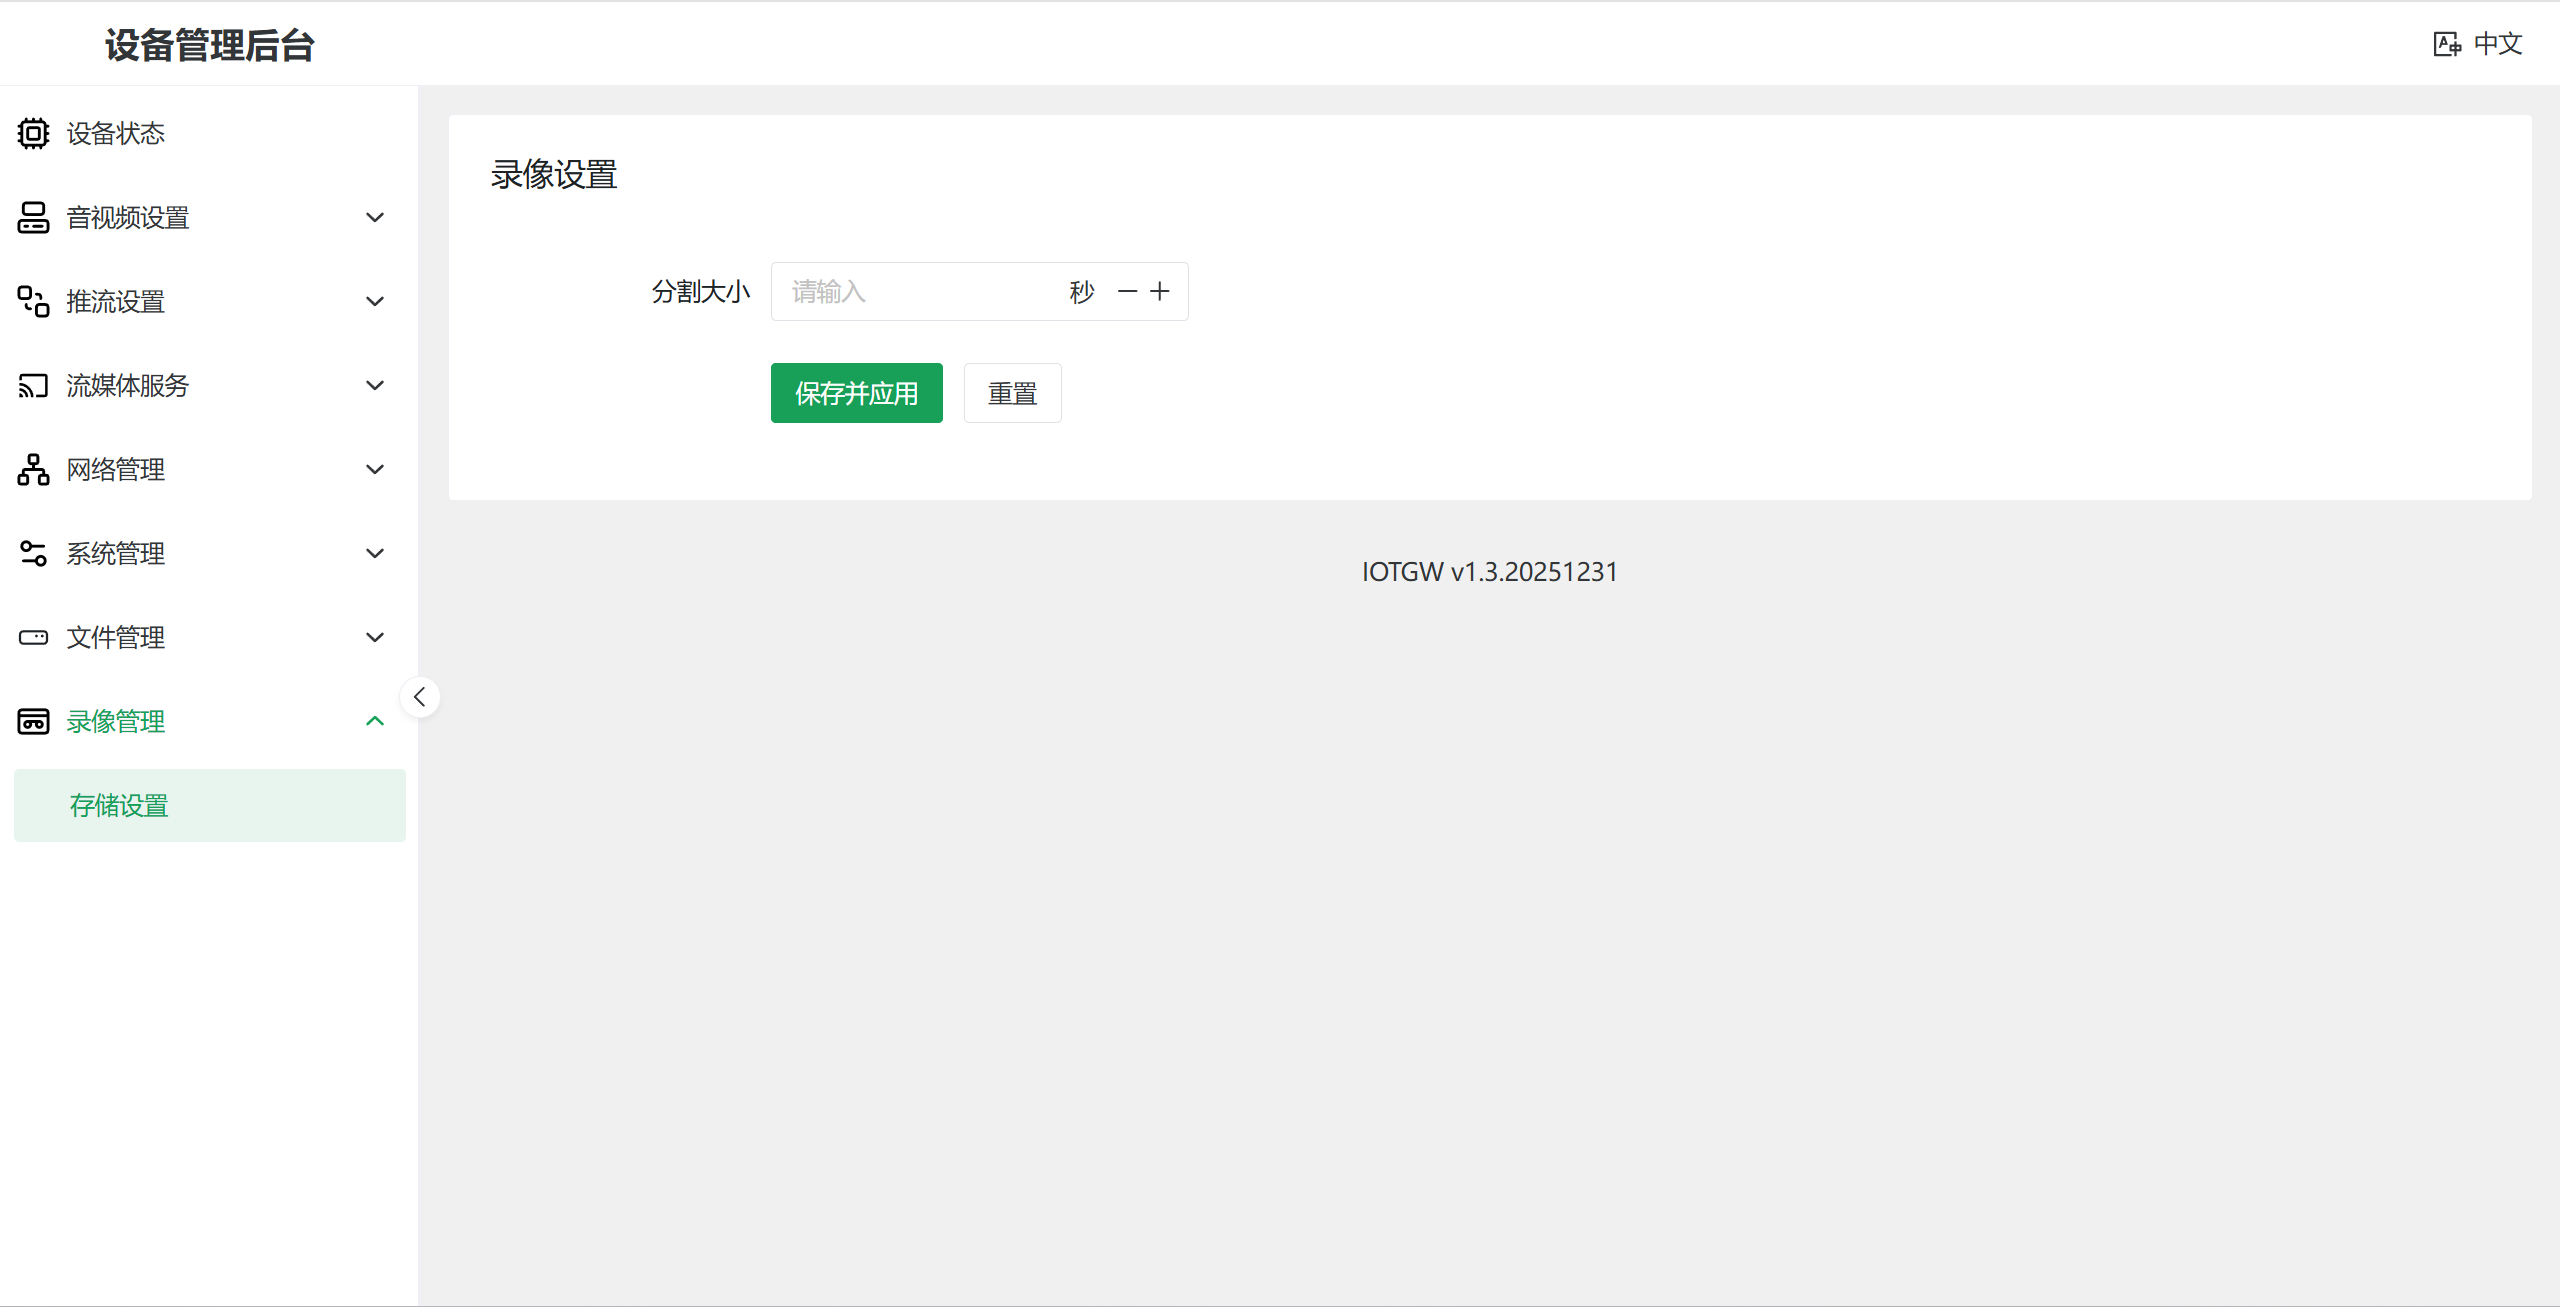Collapse the sidebar with the arrow handle
The height and width of the screenshot is (1307, 2560).
[420, 697]
